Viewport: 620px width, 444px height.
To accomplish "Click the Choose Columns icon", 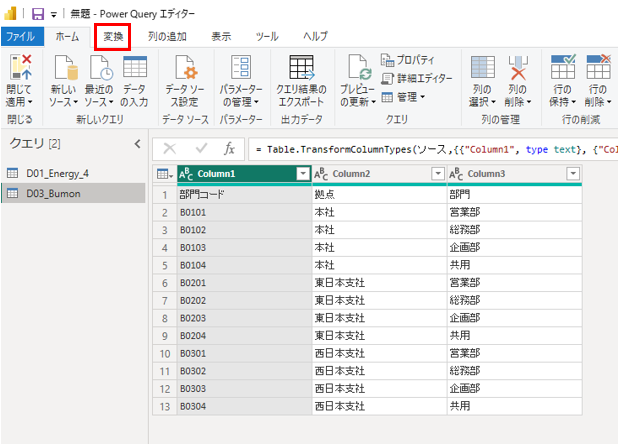I will point(482,67).
